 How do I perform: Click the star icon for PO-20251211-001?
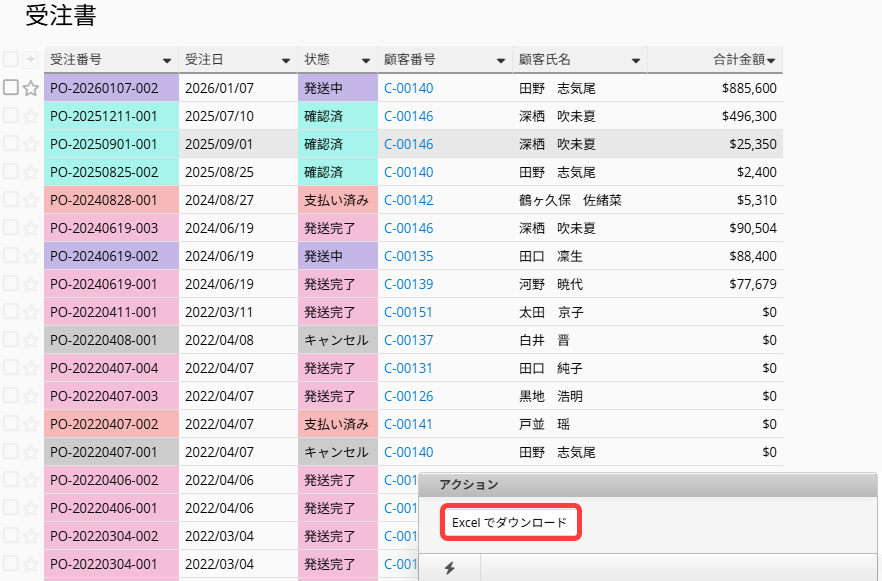click(x=30, y=116)
